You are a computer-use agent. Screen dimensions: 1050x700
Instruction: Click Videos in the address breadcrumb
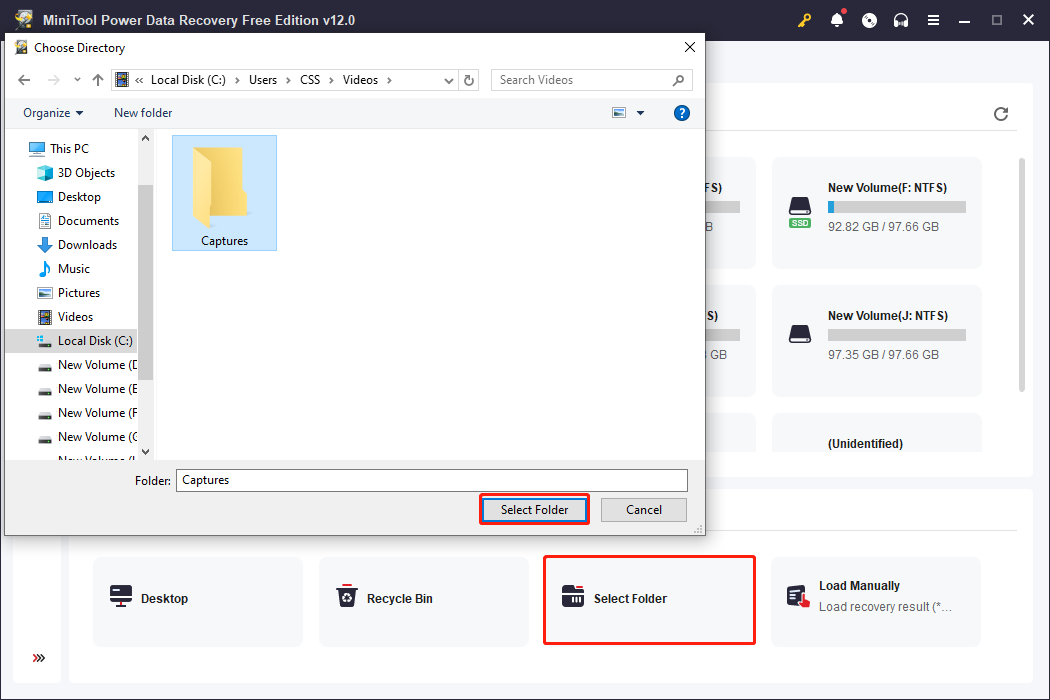tap(360, 80)
